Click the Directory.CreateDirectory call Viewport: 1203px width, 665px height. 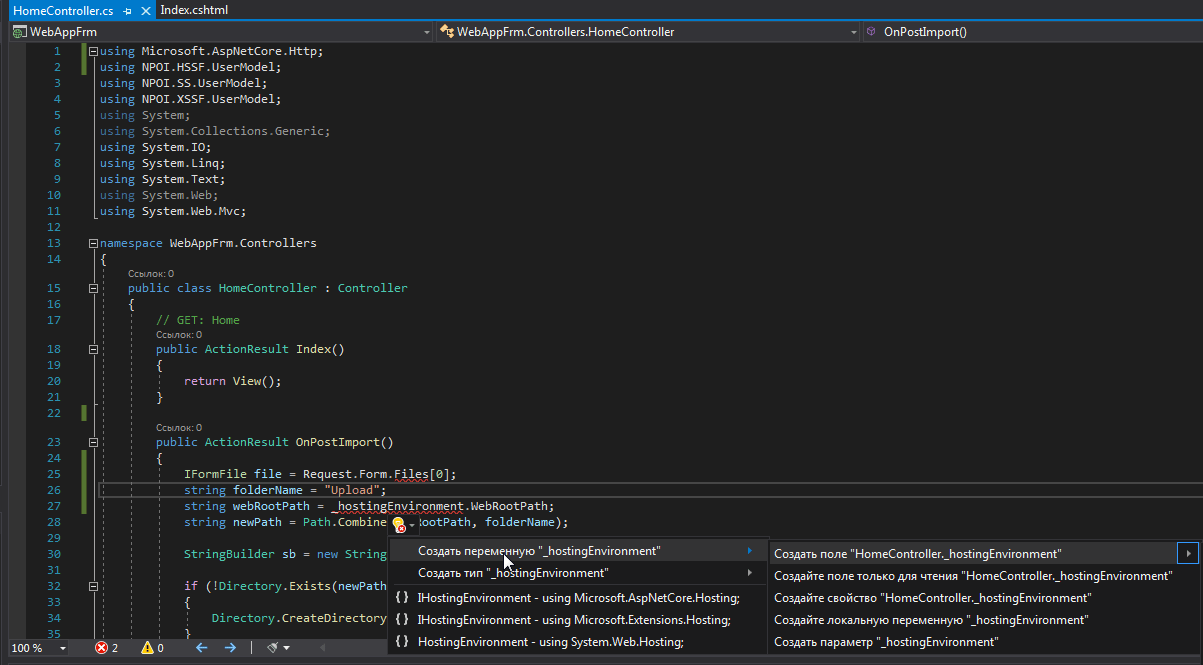pos(298,618)
